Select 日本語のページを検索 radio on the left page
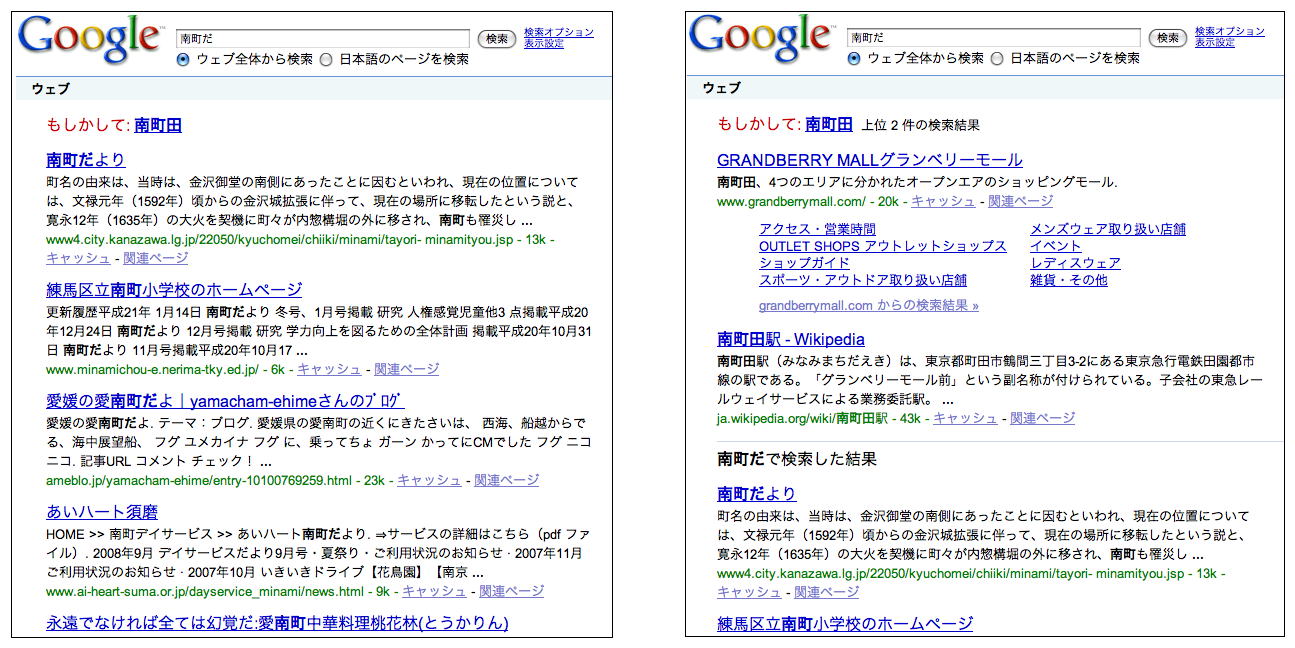Viewport: 1295px width, 648px height. coord(326,59)
